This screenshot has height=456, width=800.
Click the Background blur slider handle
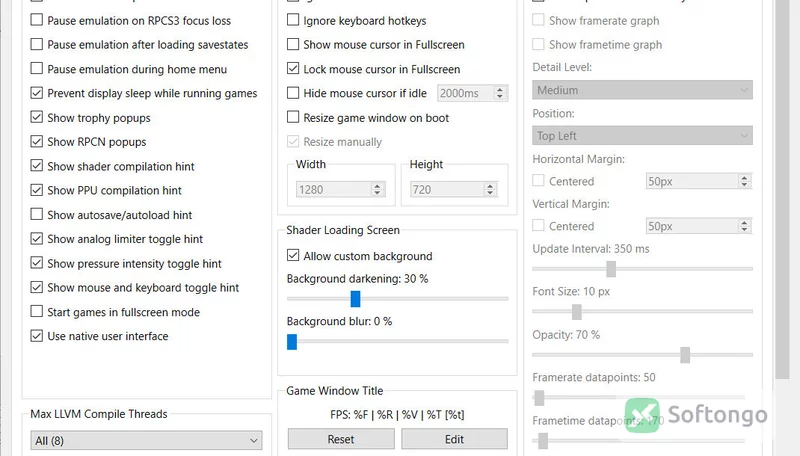(x=292, y=342)
